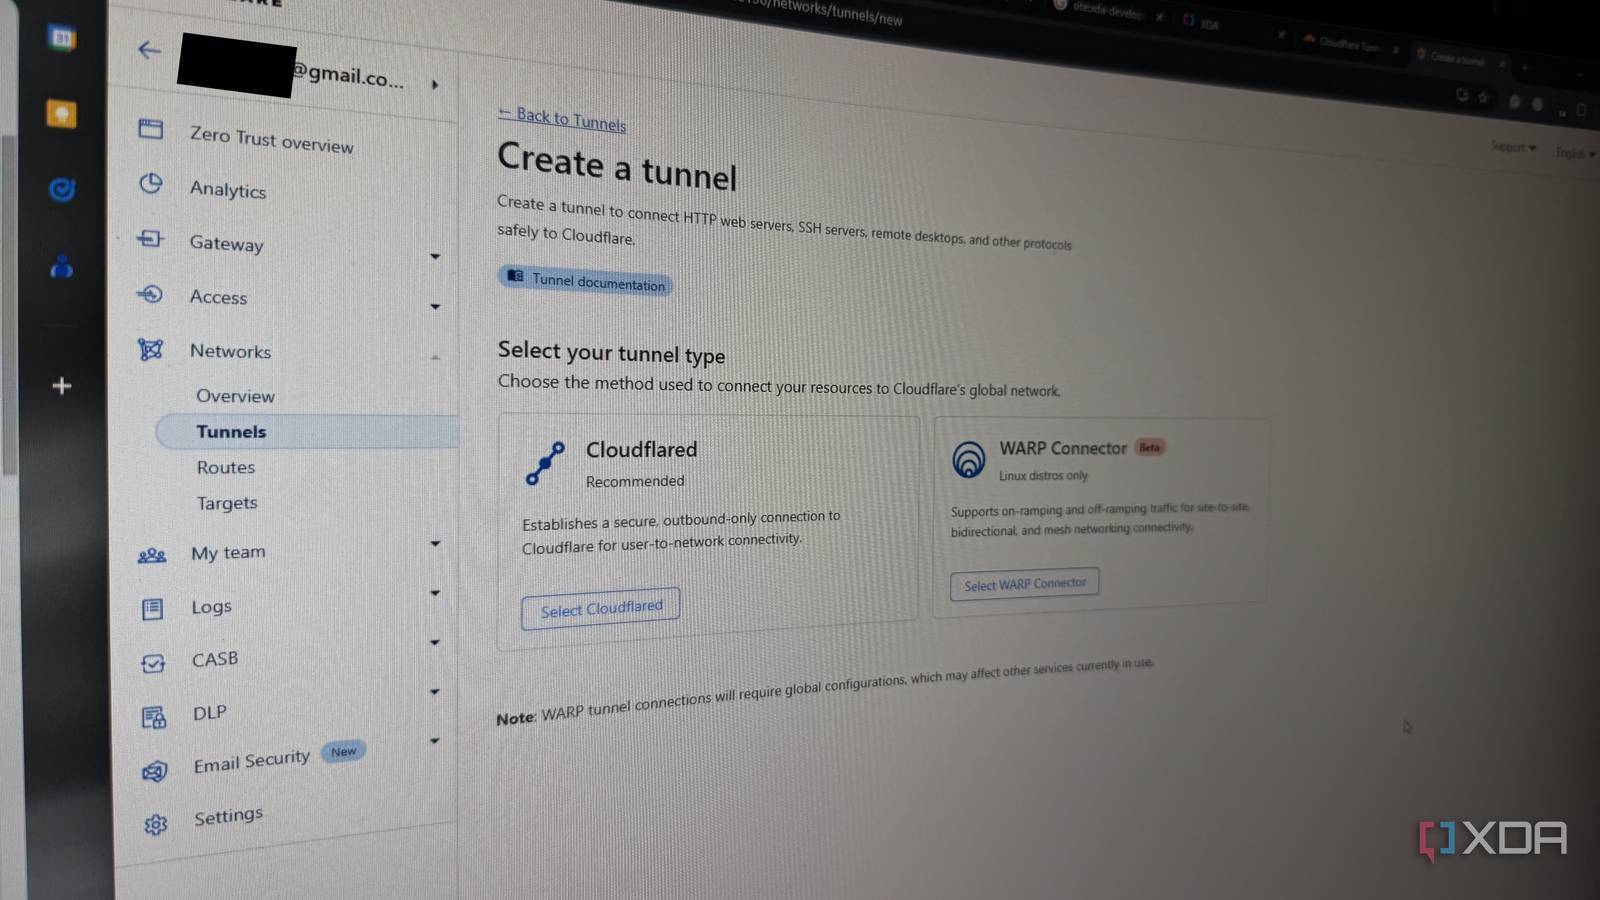The image size is (1600, 900).
Task: Expand the CASB submenu arrow
Action: point(435,642)
